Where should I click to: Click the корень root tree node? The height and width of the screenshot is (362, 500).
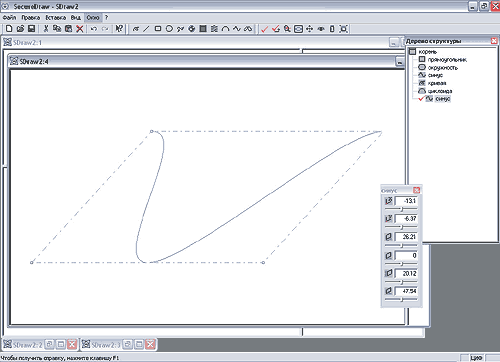(x=428, y=52)
